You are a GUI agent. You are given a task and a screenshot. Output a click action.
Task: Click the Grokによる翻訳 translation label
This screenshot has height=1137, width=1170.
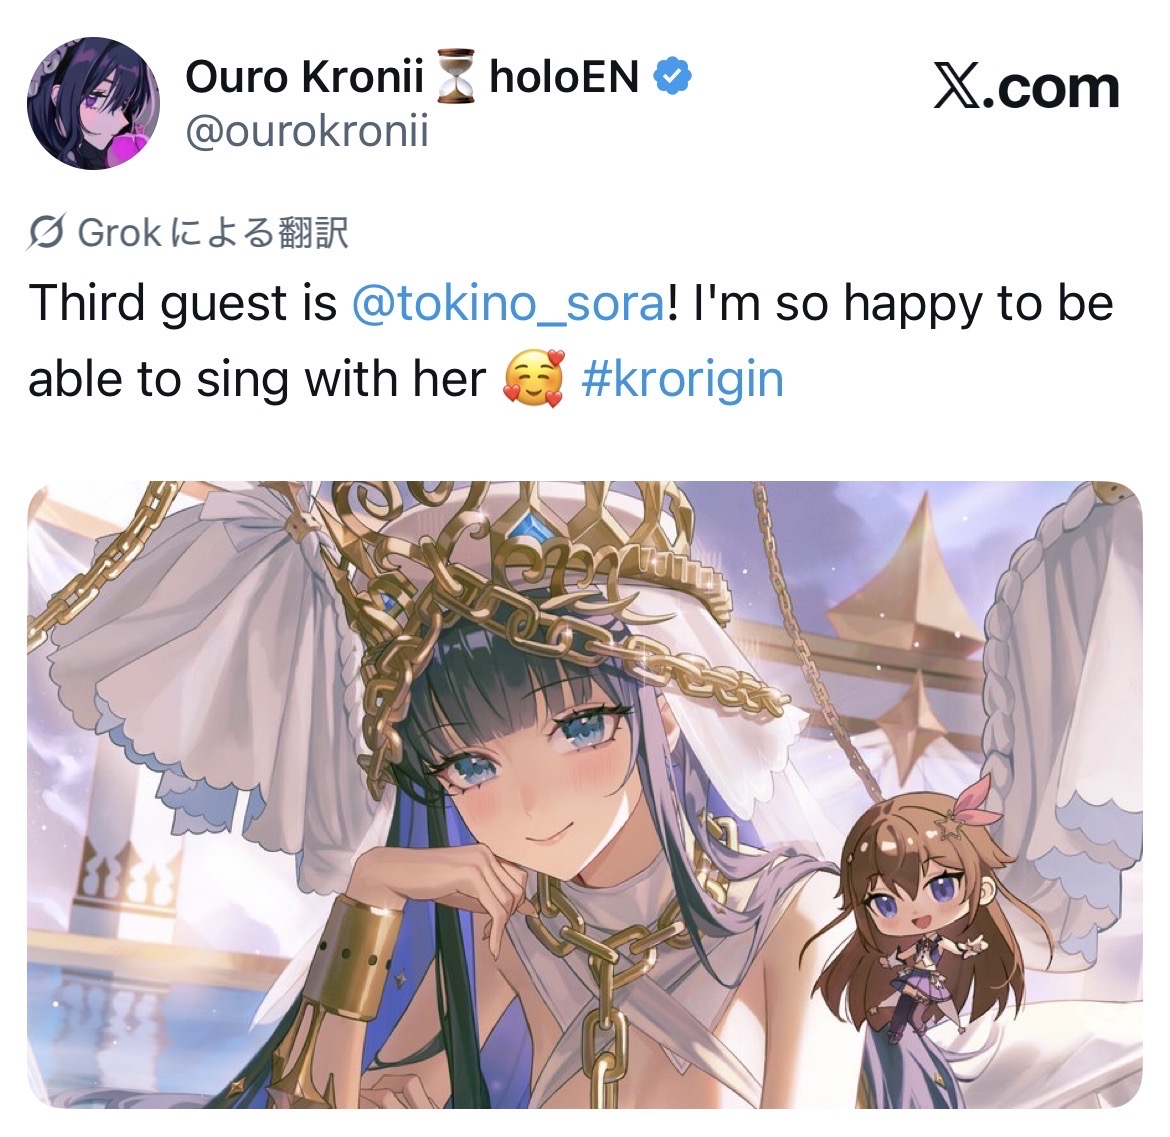coord(213,233)
